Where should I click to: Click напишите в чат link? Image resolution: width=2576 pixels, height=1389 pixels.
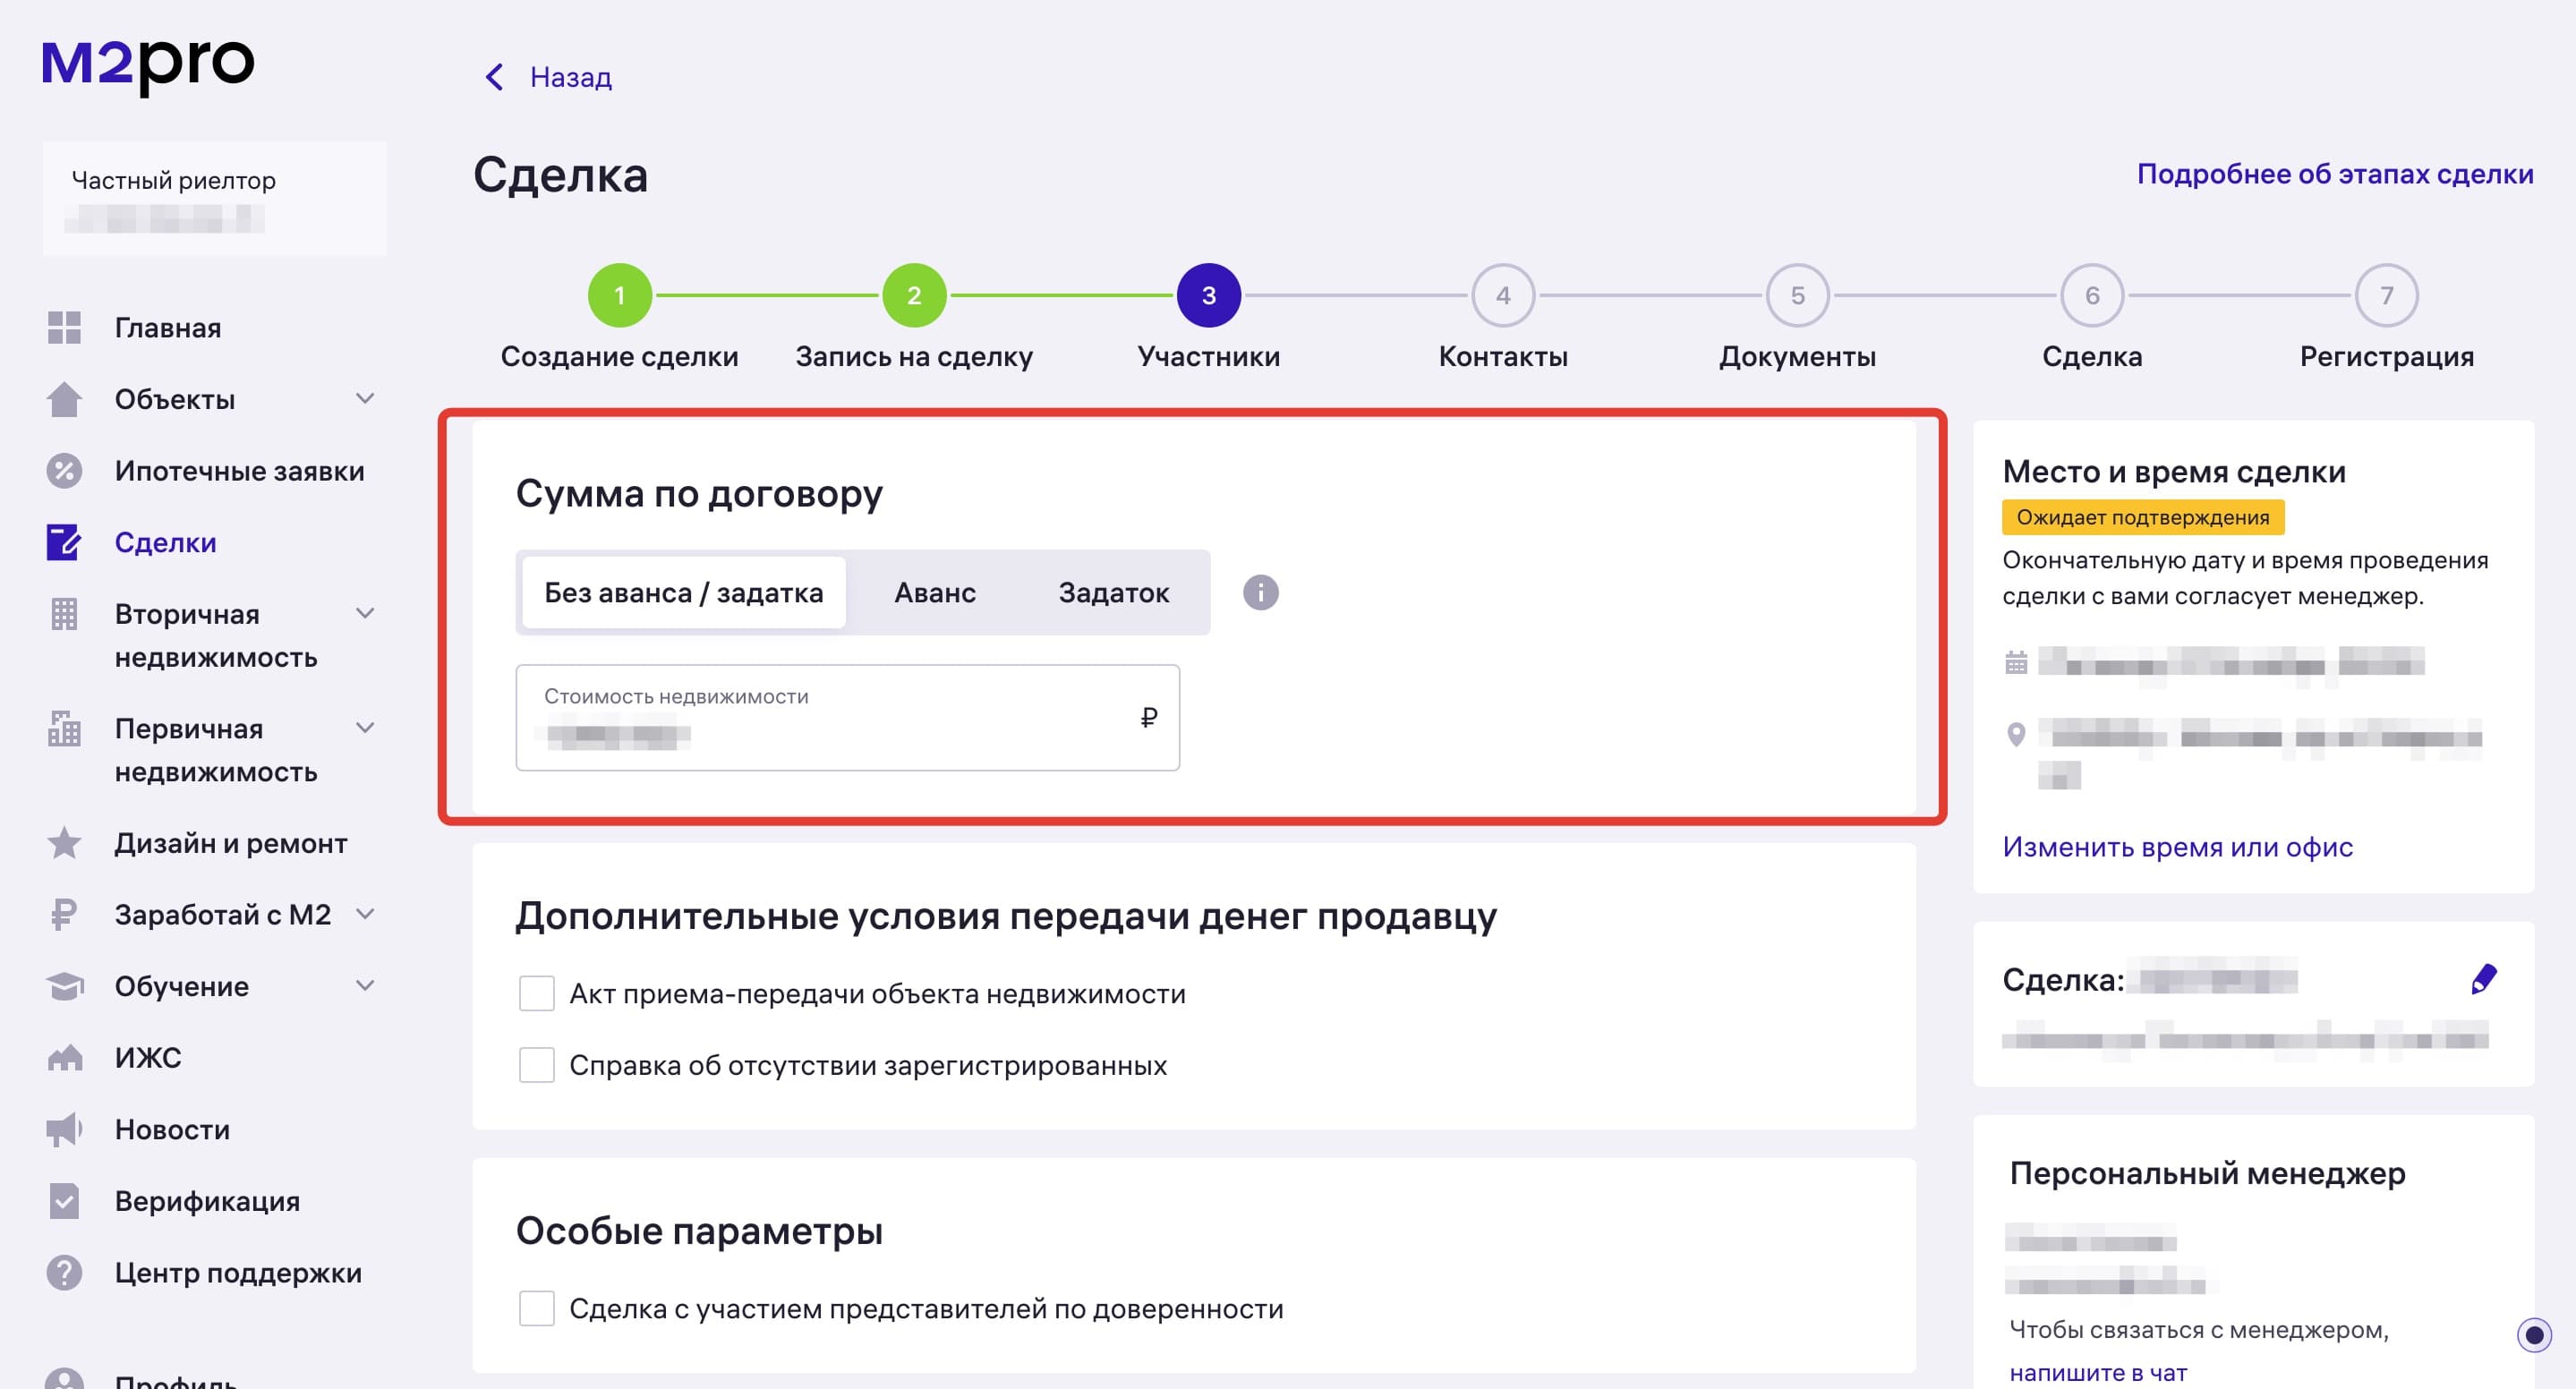[x=2098, y=1372]
